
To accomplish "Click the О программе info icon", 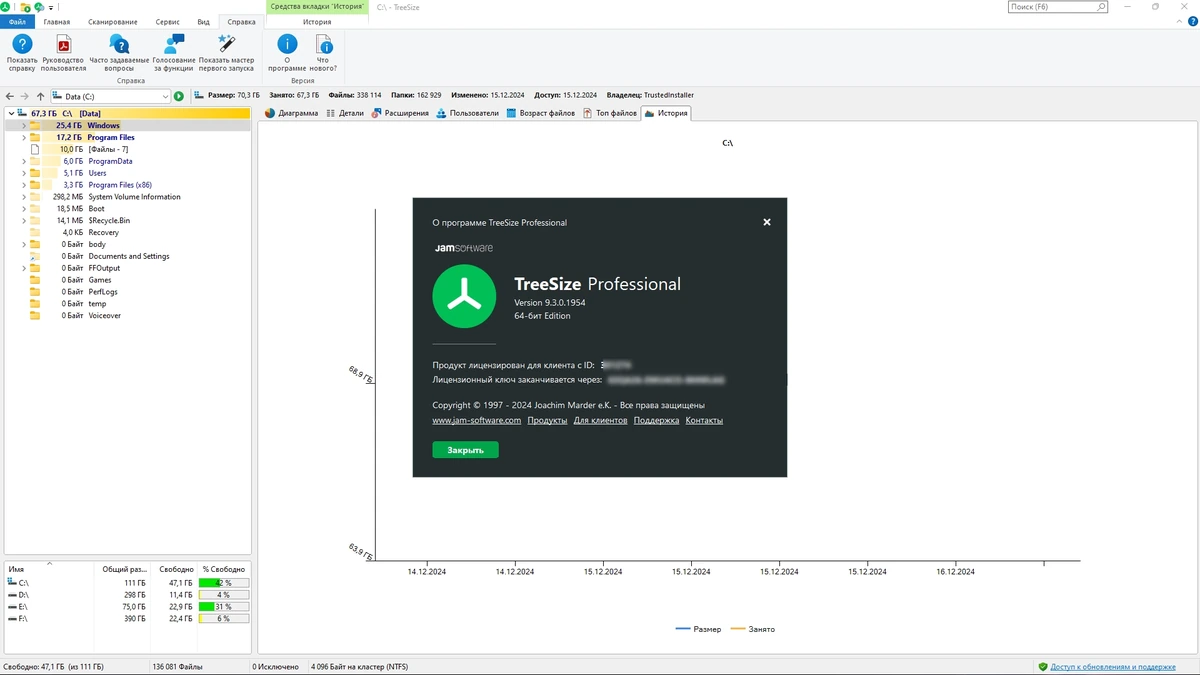I will (287, 44).
